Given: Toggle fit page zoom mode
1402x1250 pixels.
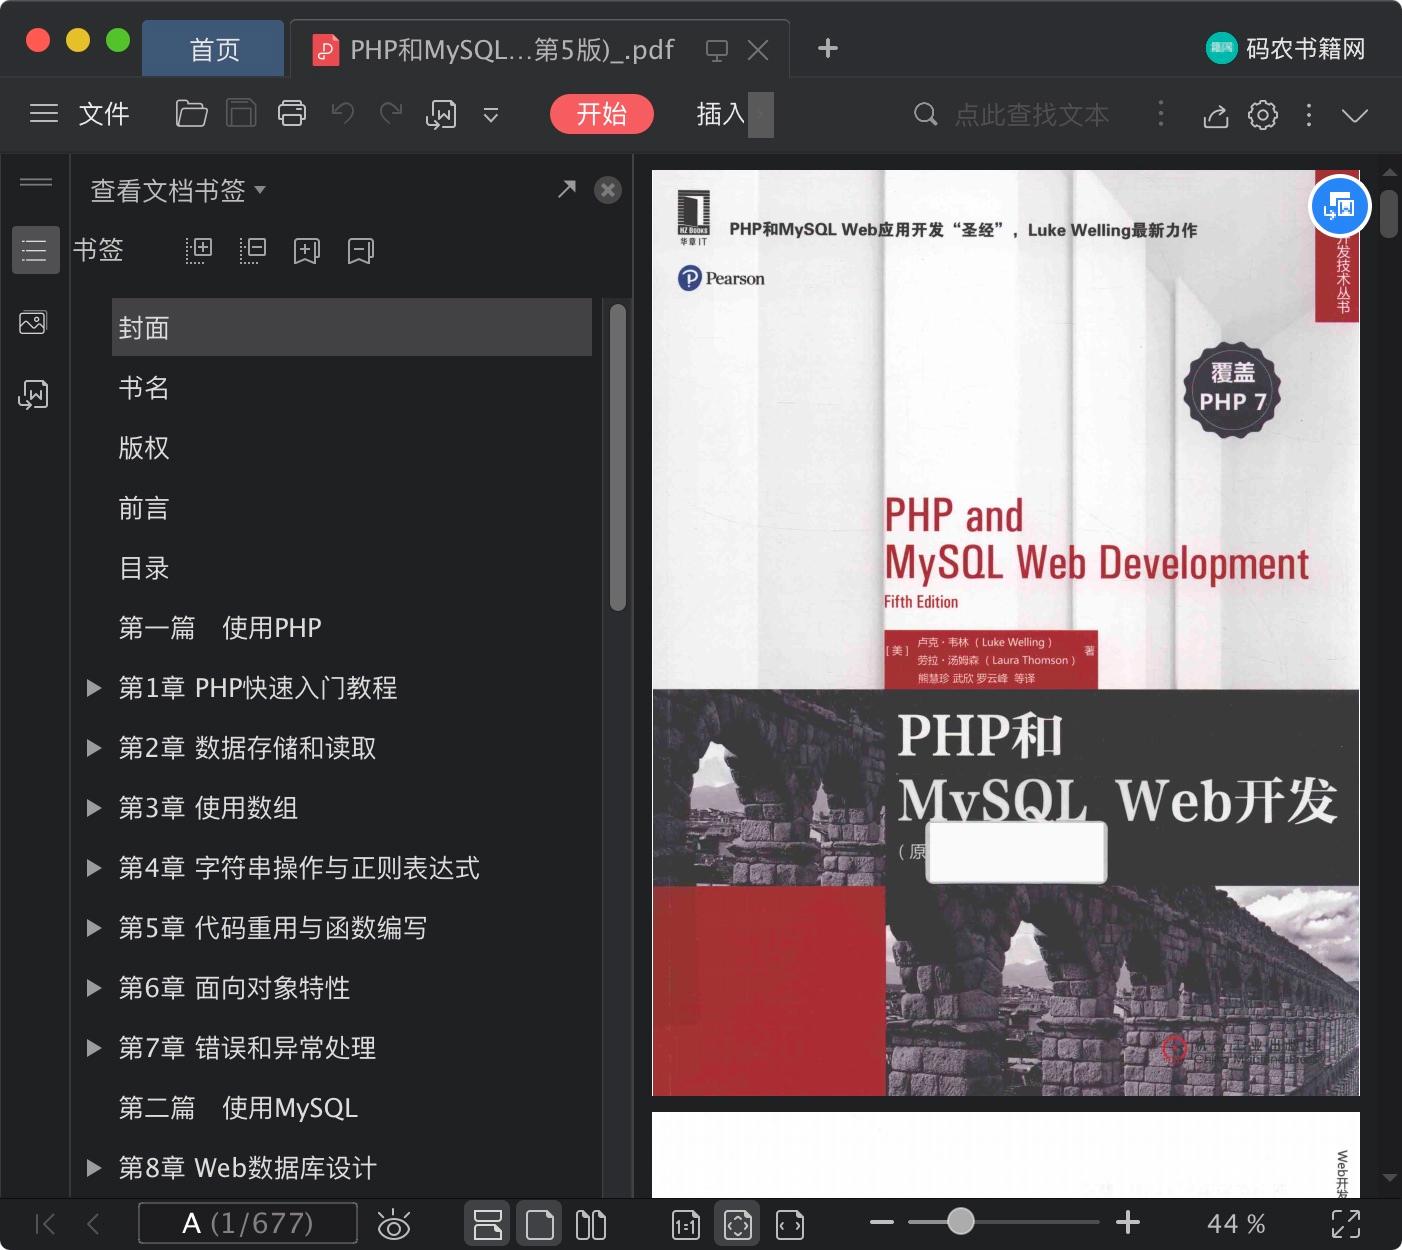Looking at the screenshot, I should (x=738, y=1224).
